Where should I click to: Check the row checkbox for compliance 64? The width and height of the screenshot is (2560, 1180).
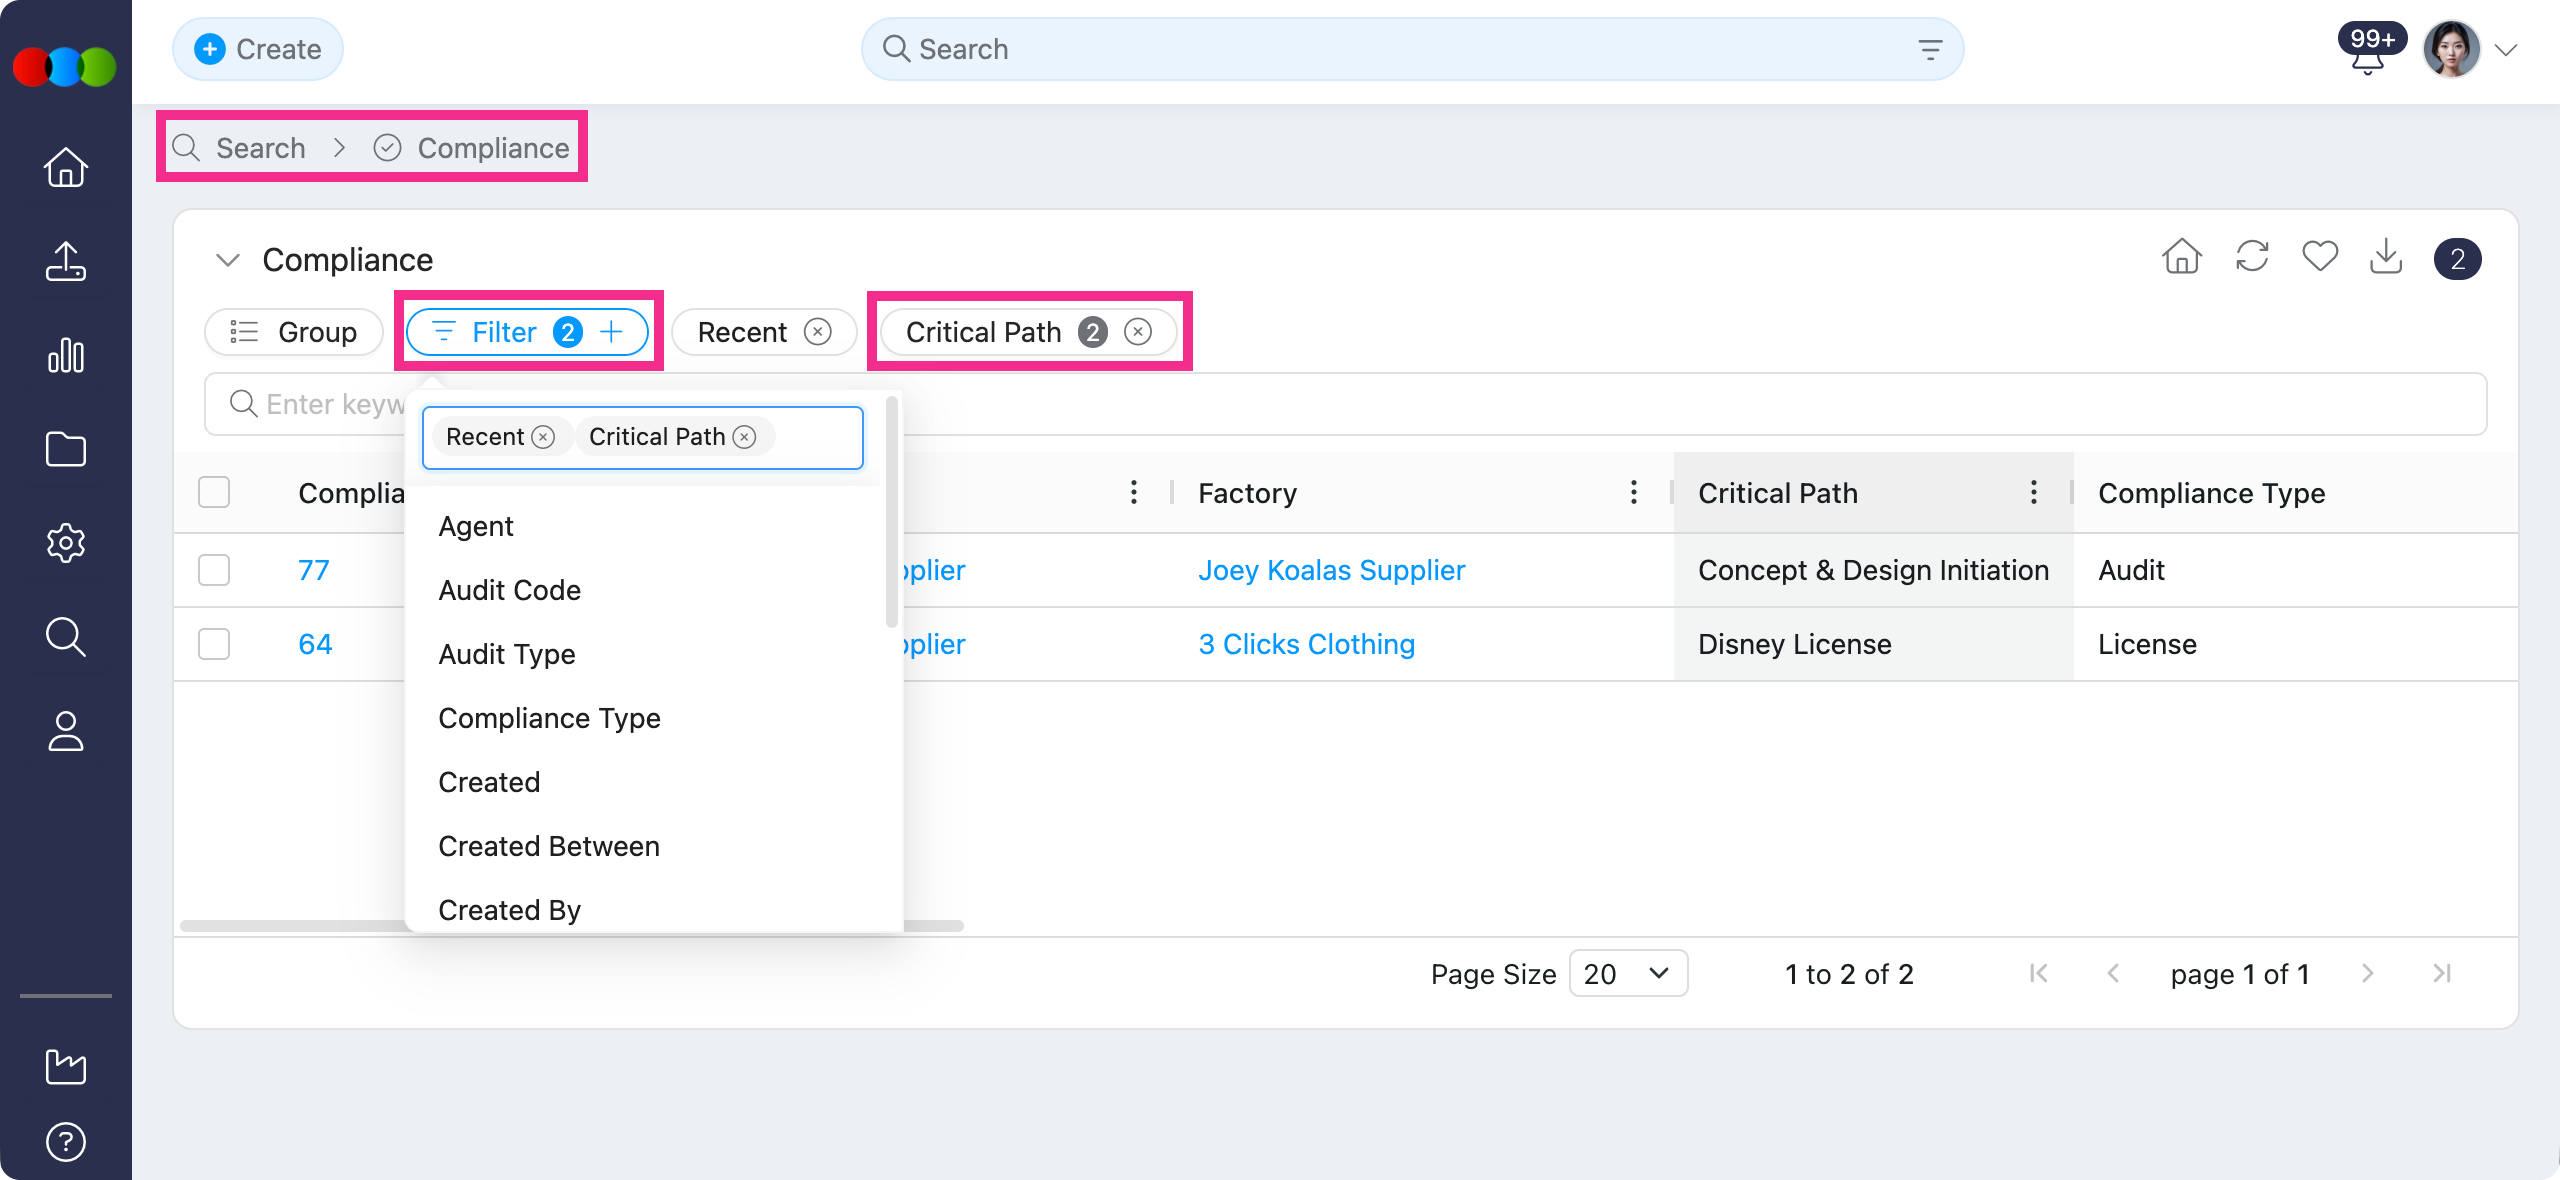pos(214,644)
